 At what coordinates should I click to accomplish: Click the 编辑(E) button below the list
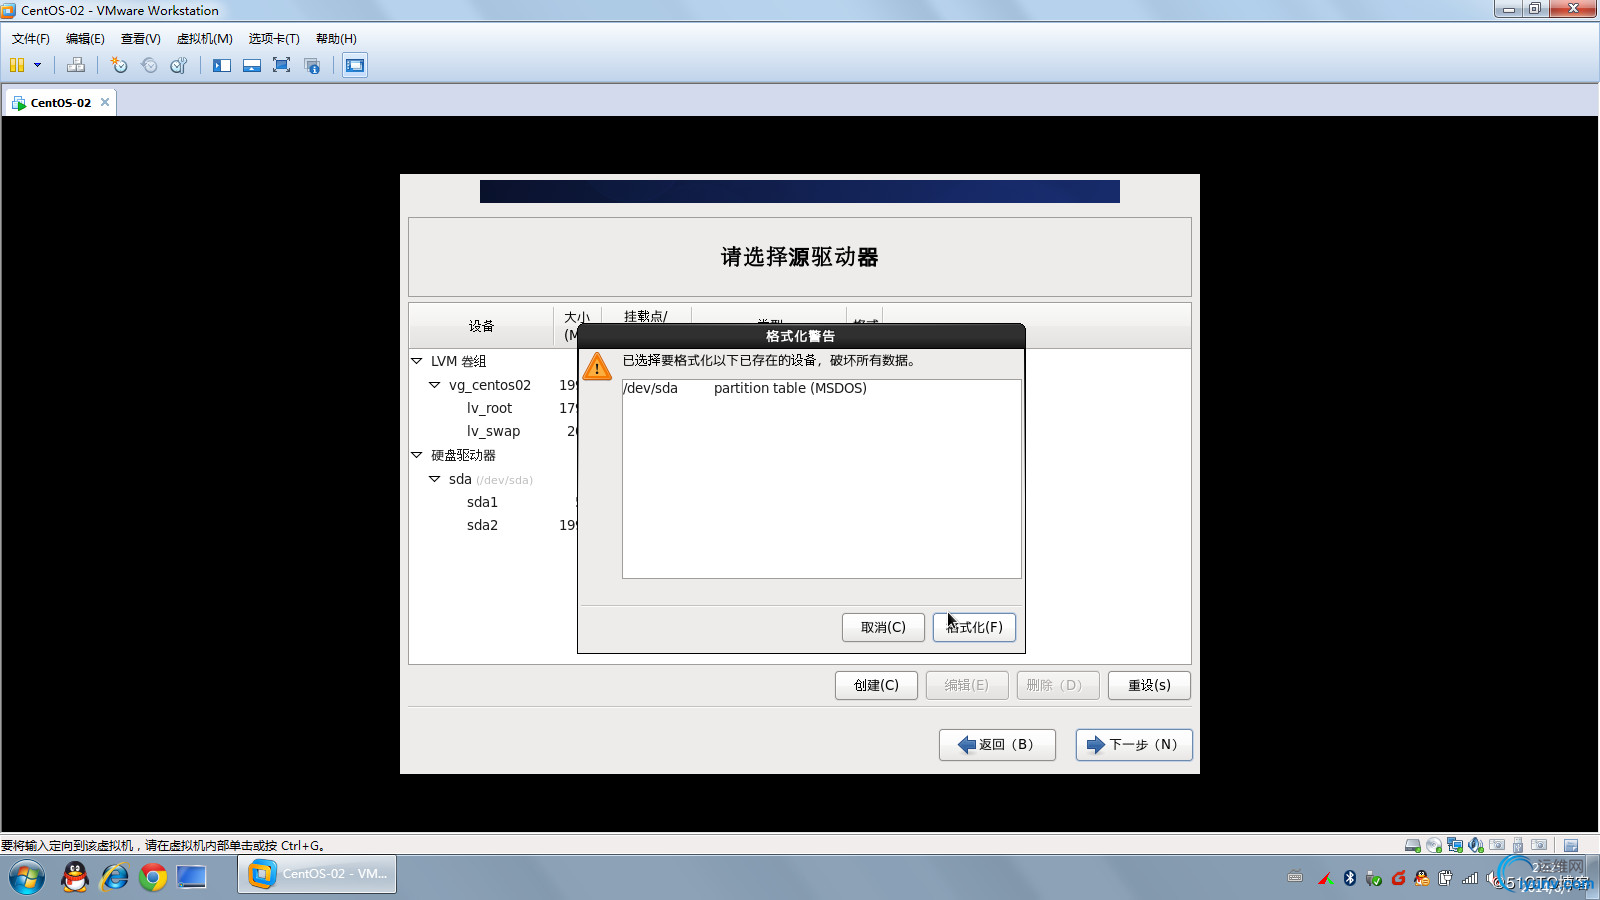pyautogui.click(x=967, y=685)
